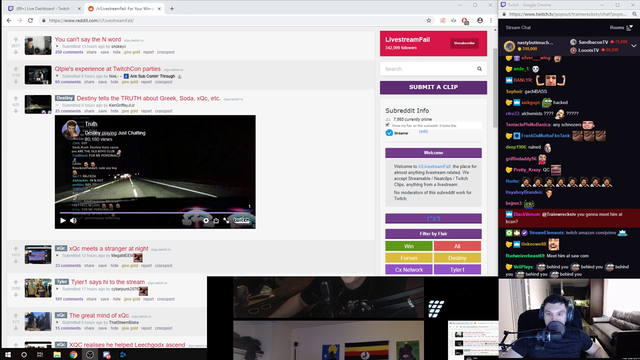Open settings gear in the clip player
The width and height of the screenshot is (640, 360).
pos(206,220)
